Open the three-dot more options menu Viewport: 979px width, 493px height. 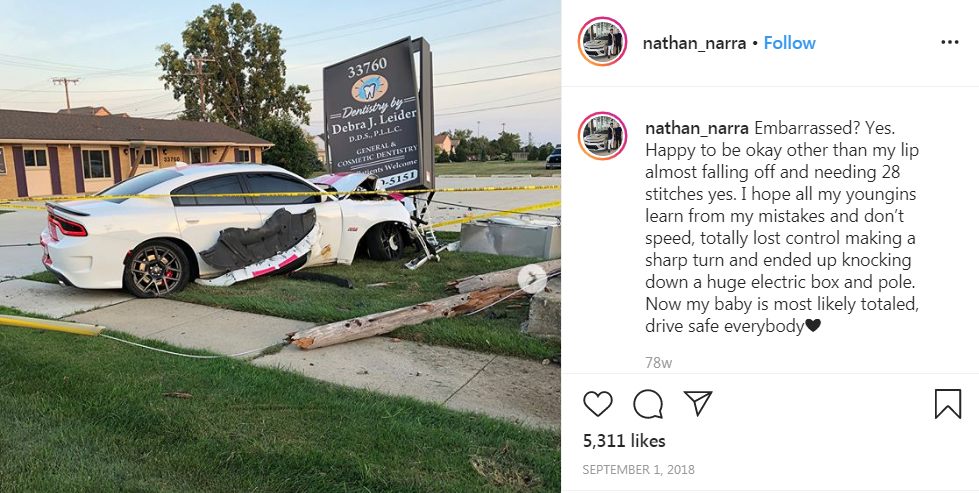(950, 42)
